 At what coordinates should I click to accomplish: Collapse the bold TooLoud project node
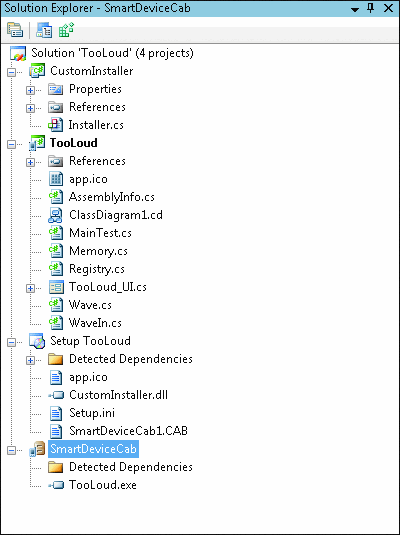click(11, 144)
